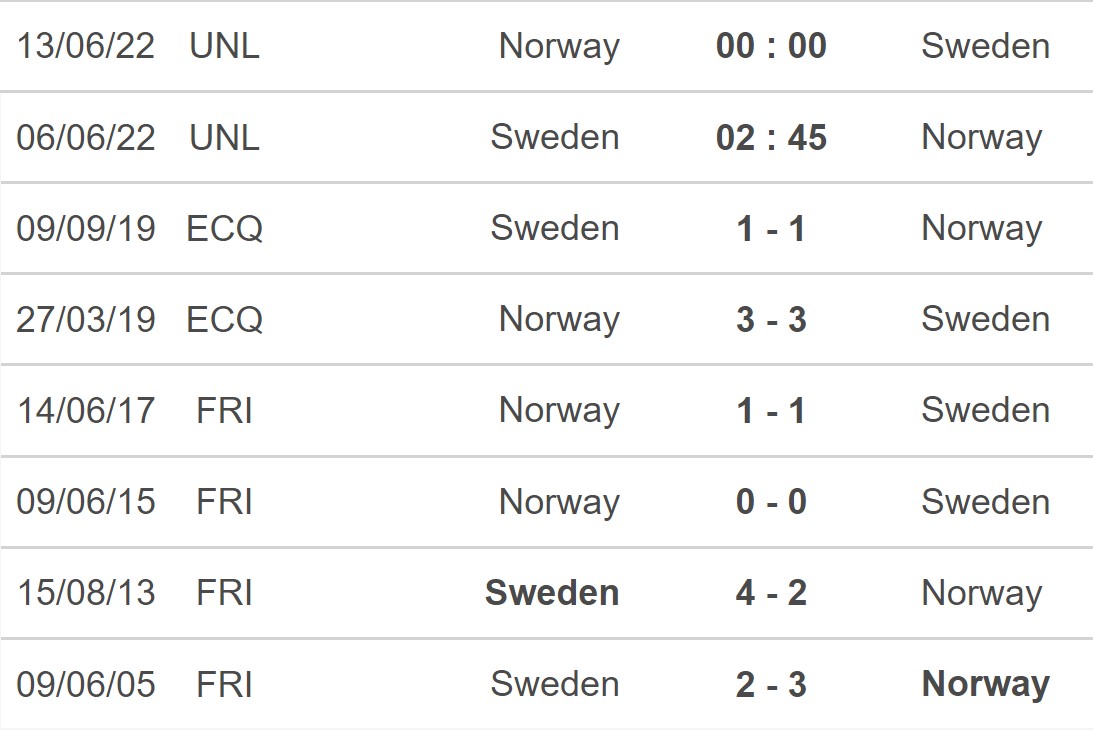Select UNL label in the 06/06/22 row
Image resolution: width=1093 pixels, height=730 pixels.
pyautogui.click(x=224, y=137)
